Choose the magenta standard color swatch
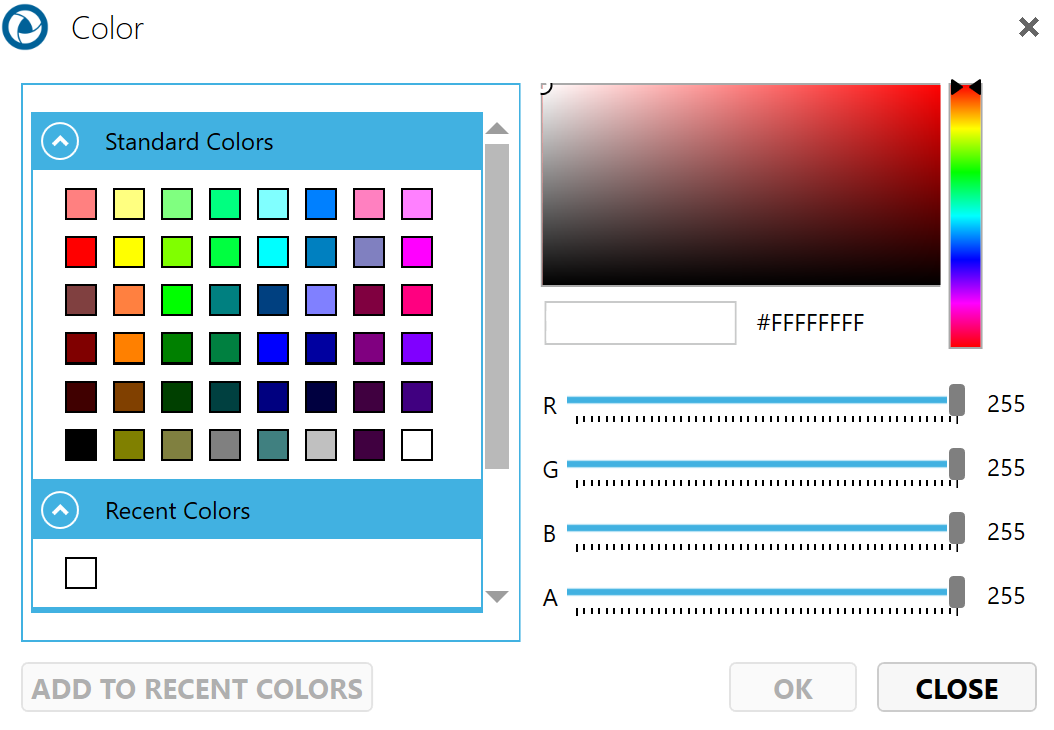Image resolution: width=1054 pixels, height=730 pixels. (417, 252)
